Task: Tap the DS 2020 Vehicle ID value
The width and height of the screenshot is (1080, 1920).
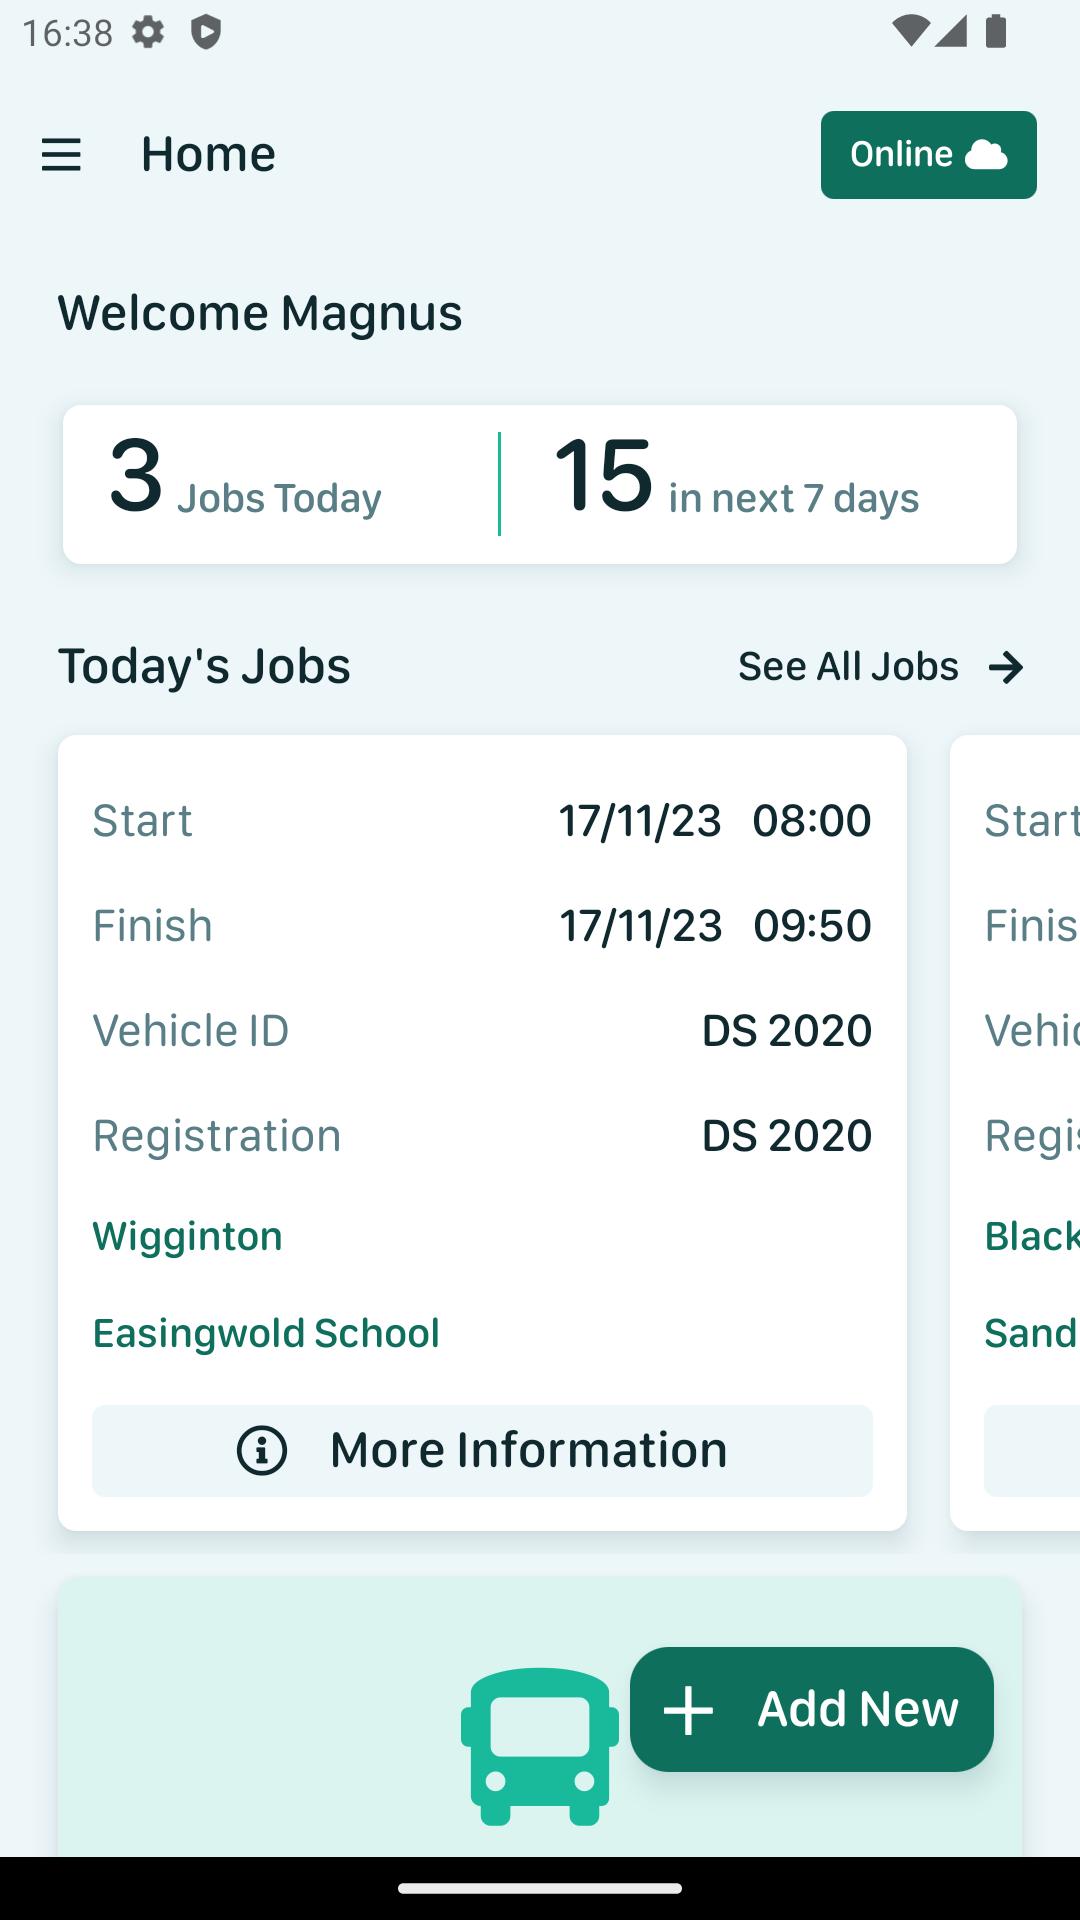Action: click(787, 1031)
